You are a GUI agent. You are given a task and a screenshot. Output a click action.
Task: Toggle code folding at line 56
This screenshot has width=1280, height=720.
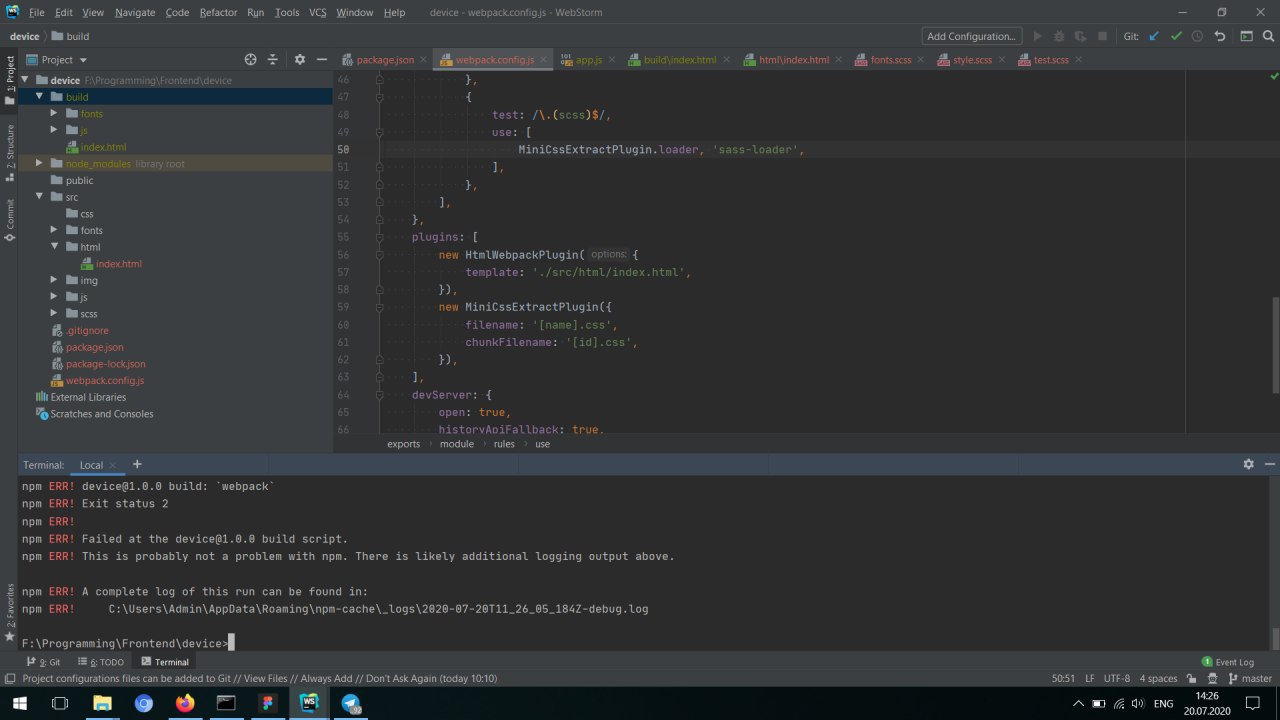381,255
